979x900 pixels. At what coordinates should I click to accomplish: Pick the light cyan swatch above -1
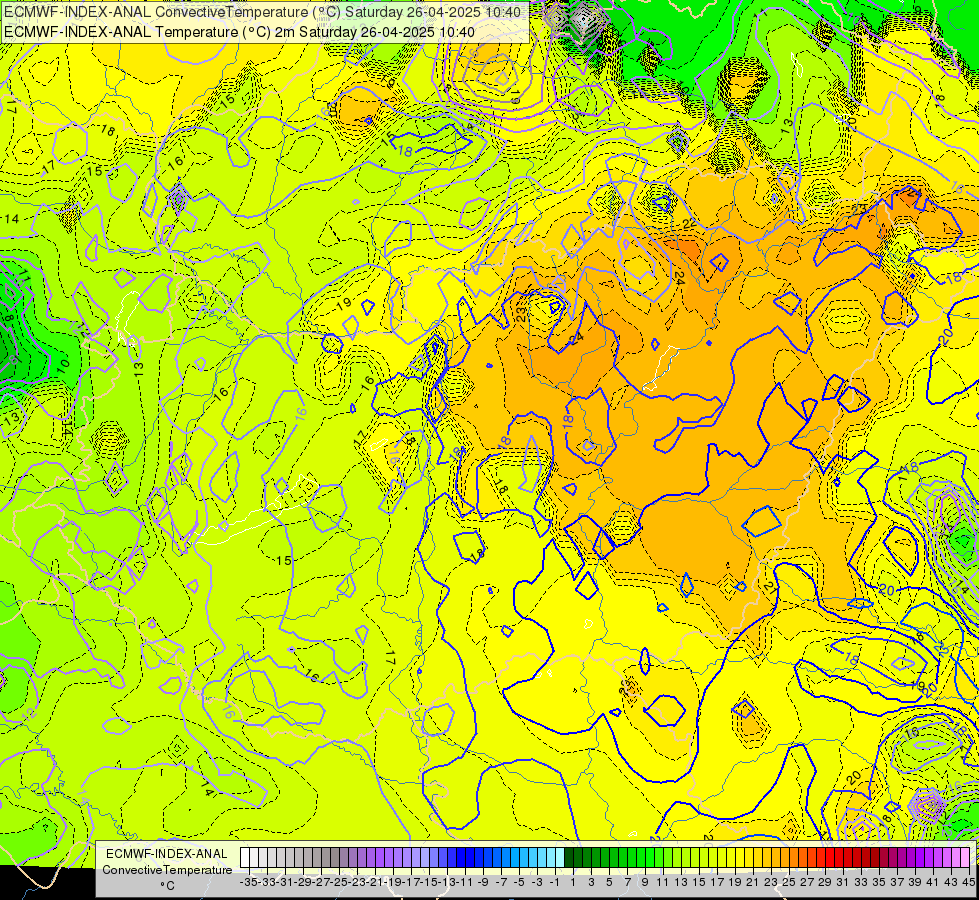[x=559, y=857]
